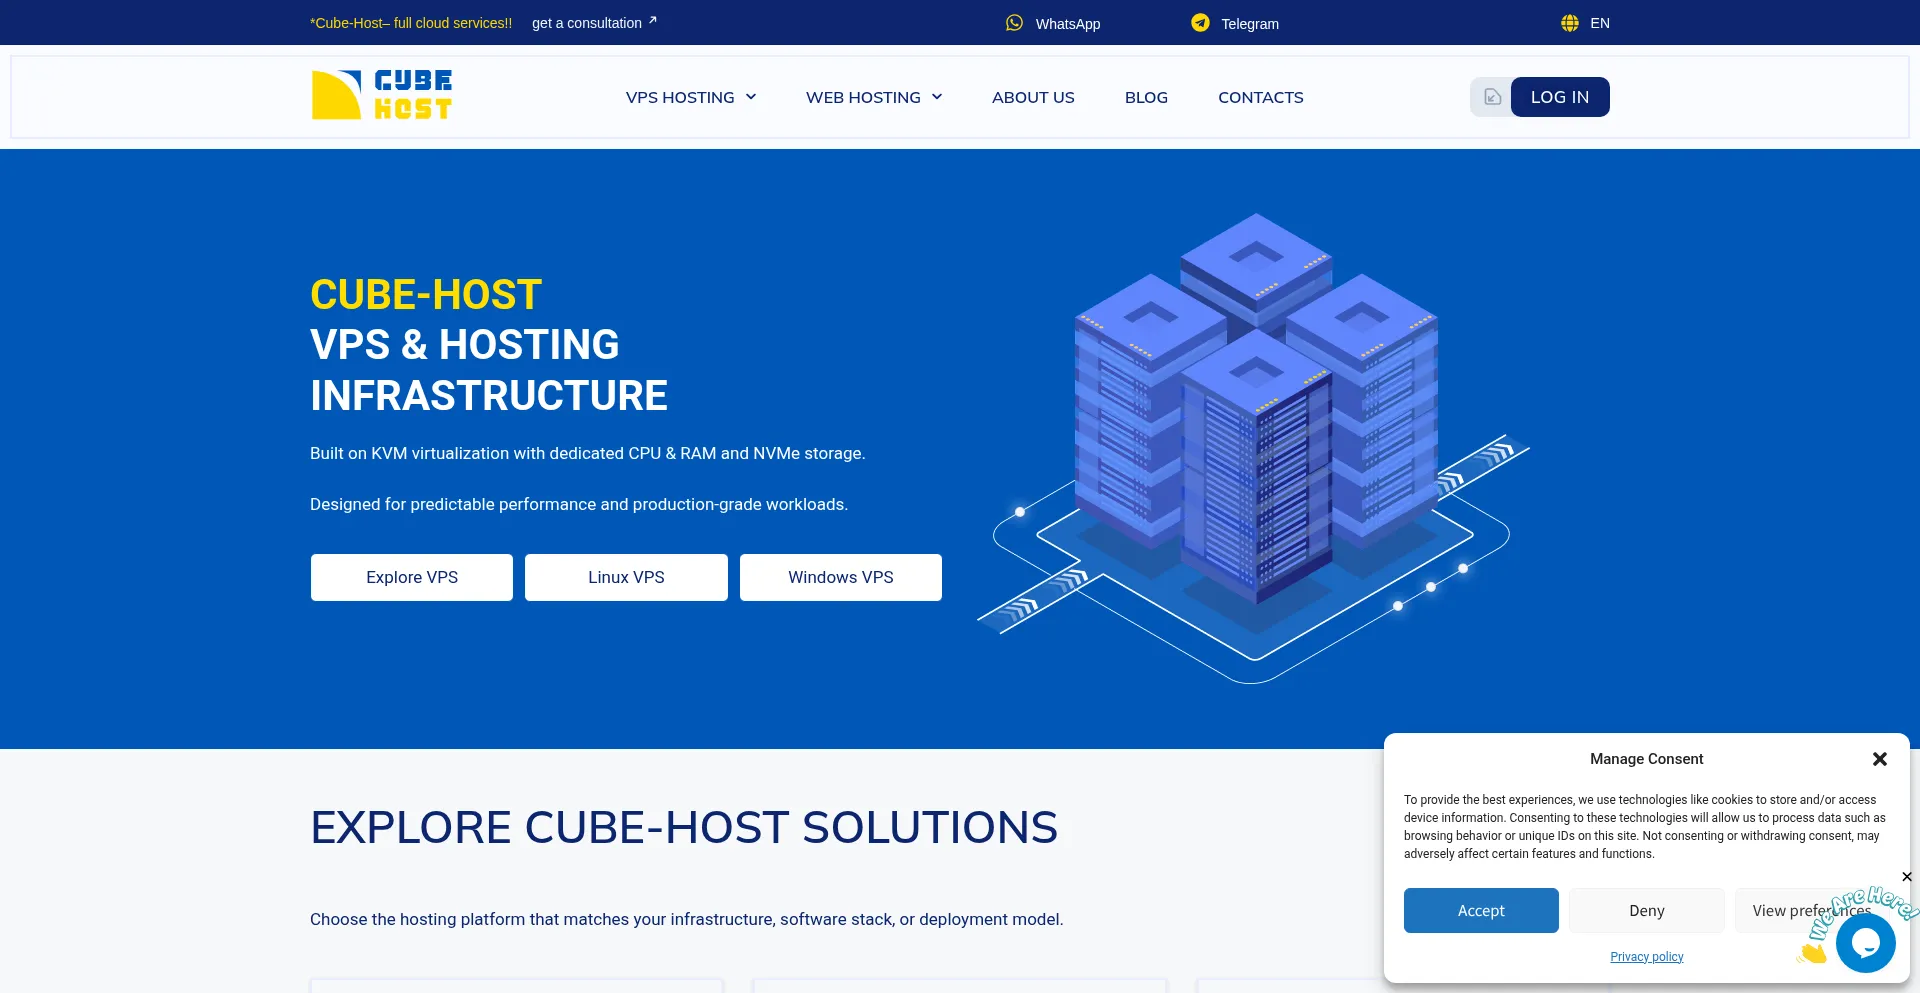Click the 'get a consultation' link
The width and height of the screenshot is (1920, 993).
point(587,23)
